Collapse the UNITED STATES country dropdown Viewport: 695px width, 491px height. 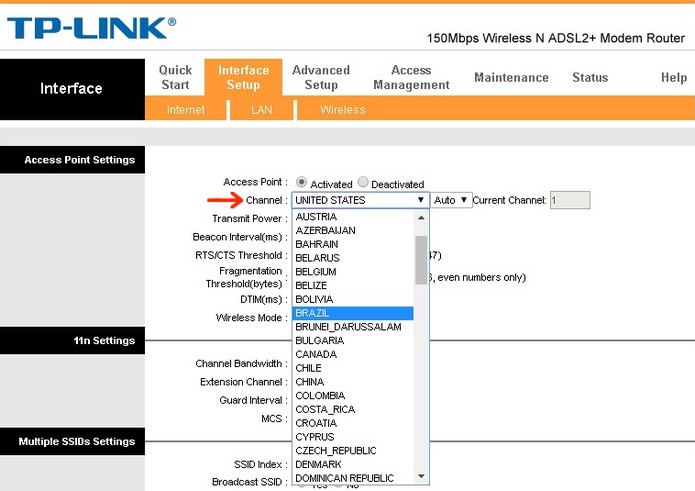360,200
